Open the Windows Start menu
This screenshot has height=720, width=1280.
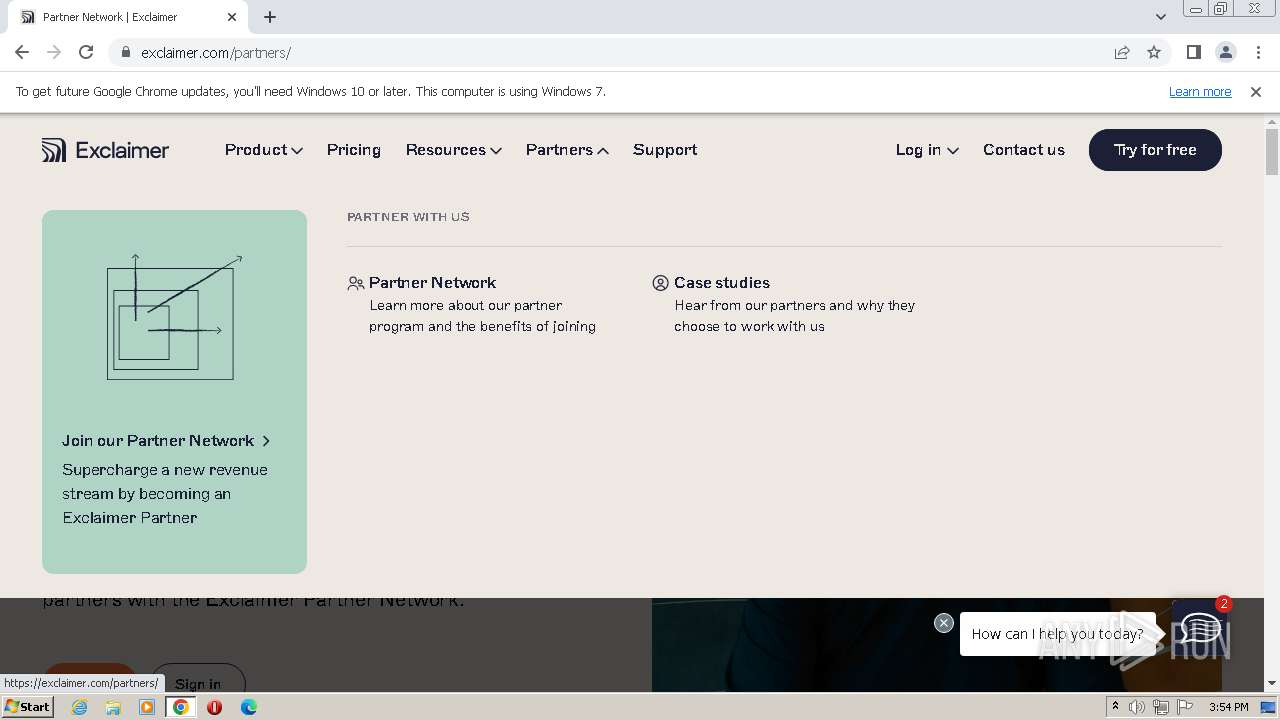tap(28, 707)
